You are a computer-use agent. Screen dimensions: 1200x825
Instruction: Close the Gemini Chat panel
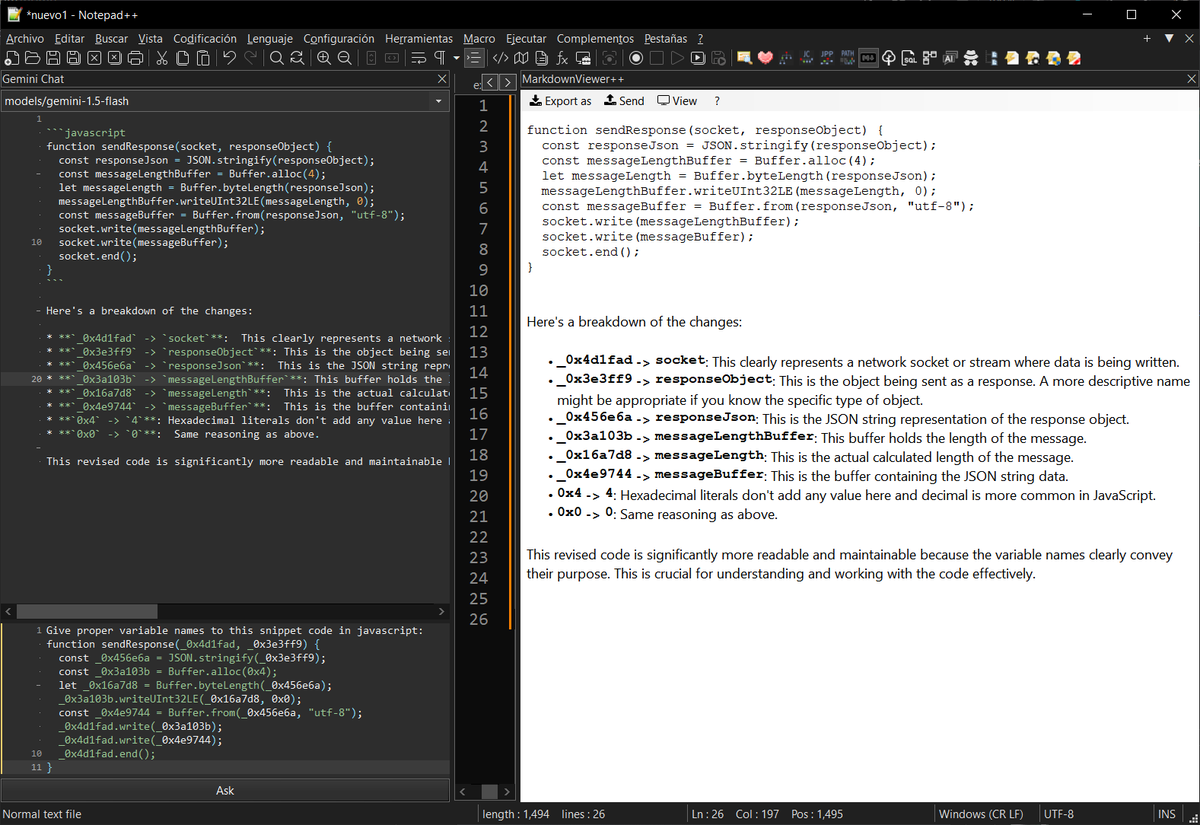coord(443,79)
